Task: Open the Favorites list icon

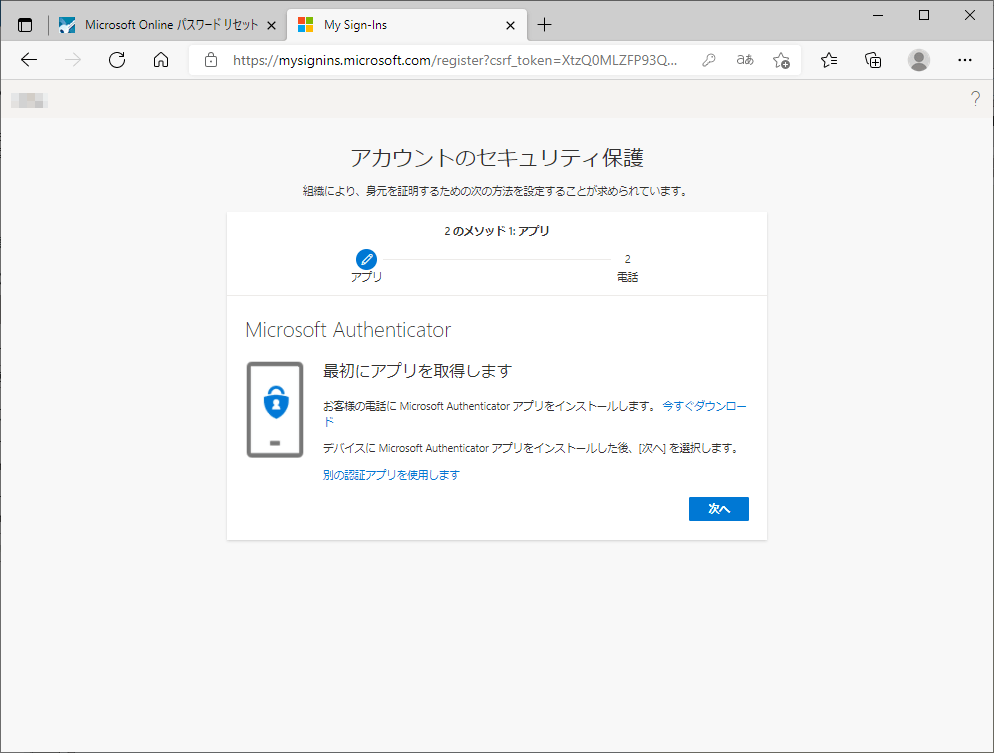Action: tap(829, 60)
